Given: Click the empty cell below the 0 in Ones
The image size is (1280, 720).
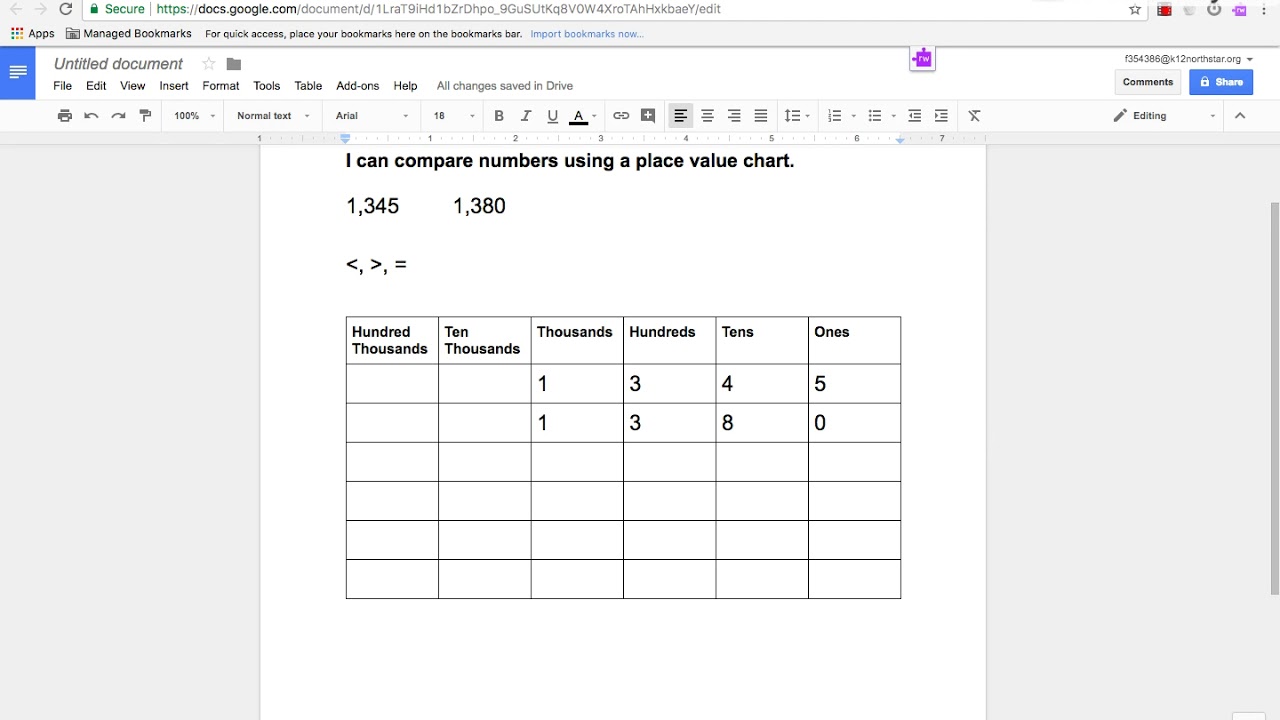Looking at the screenshot, I should [x=854, y=462].
